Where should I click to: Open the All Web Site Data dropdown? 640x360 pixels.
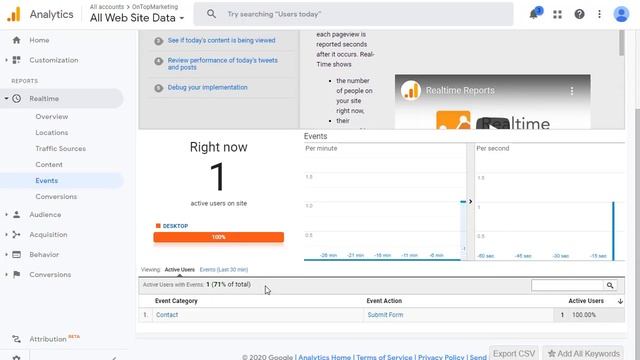pos(137,18)
